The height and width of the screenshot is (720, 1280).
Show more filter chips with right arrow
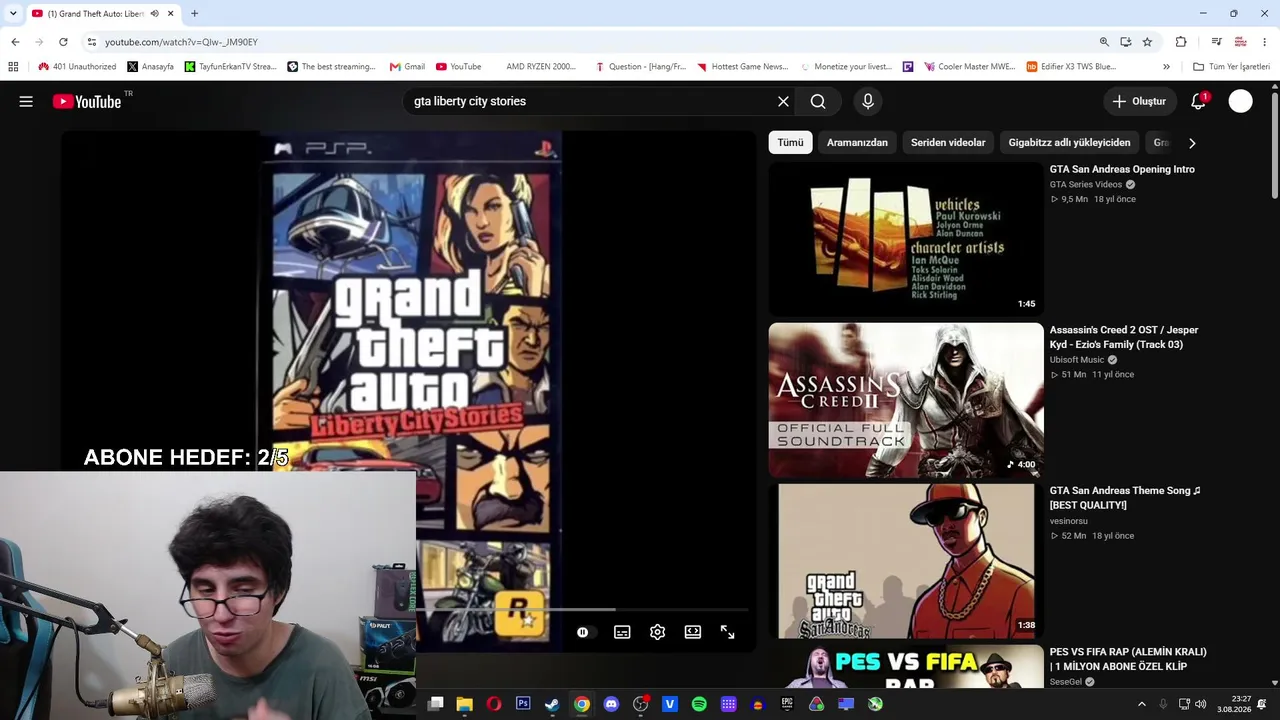pyautogui.click(x=1191, y=142)
